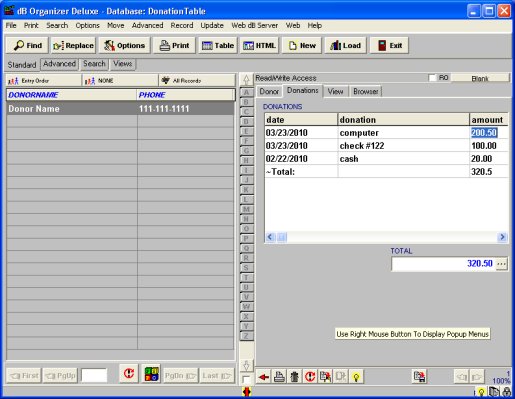Click the red double-arrow splitter icon

(x=246, y=392)
